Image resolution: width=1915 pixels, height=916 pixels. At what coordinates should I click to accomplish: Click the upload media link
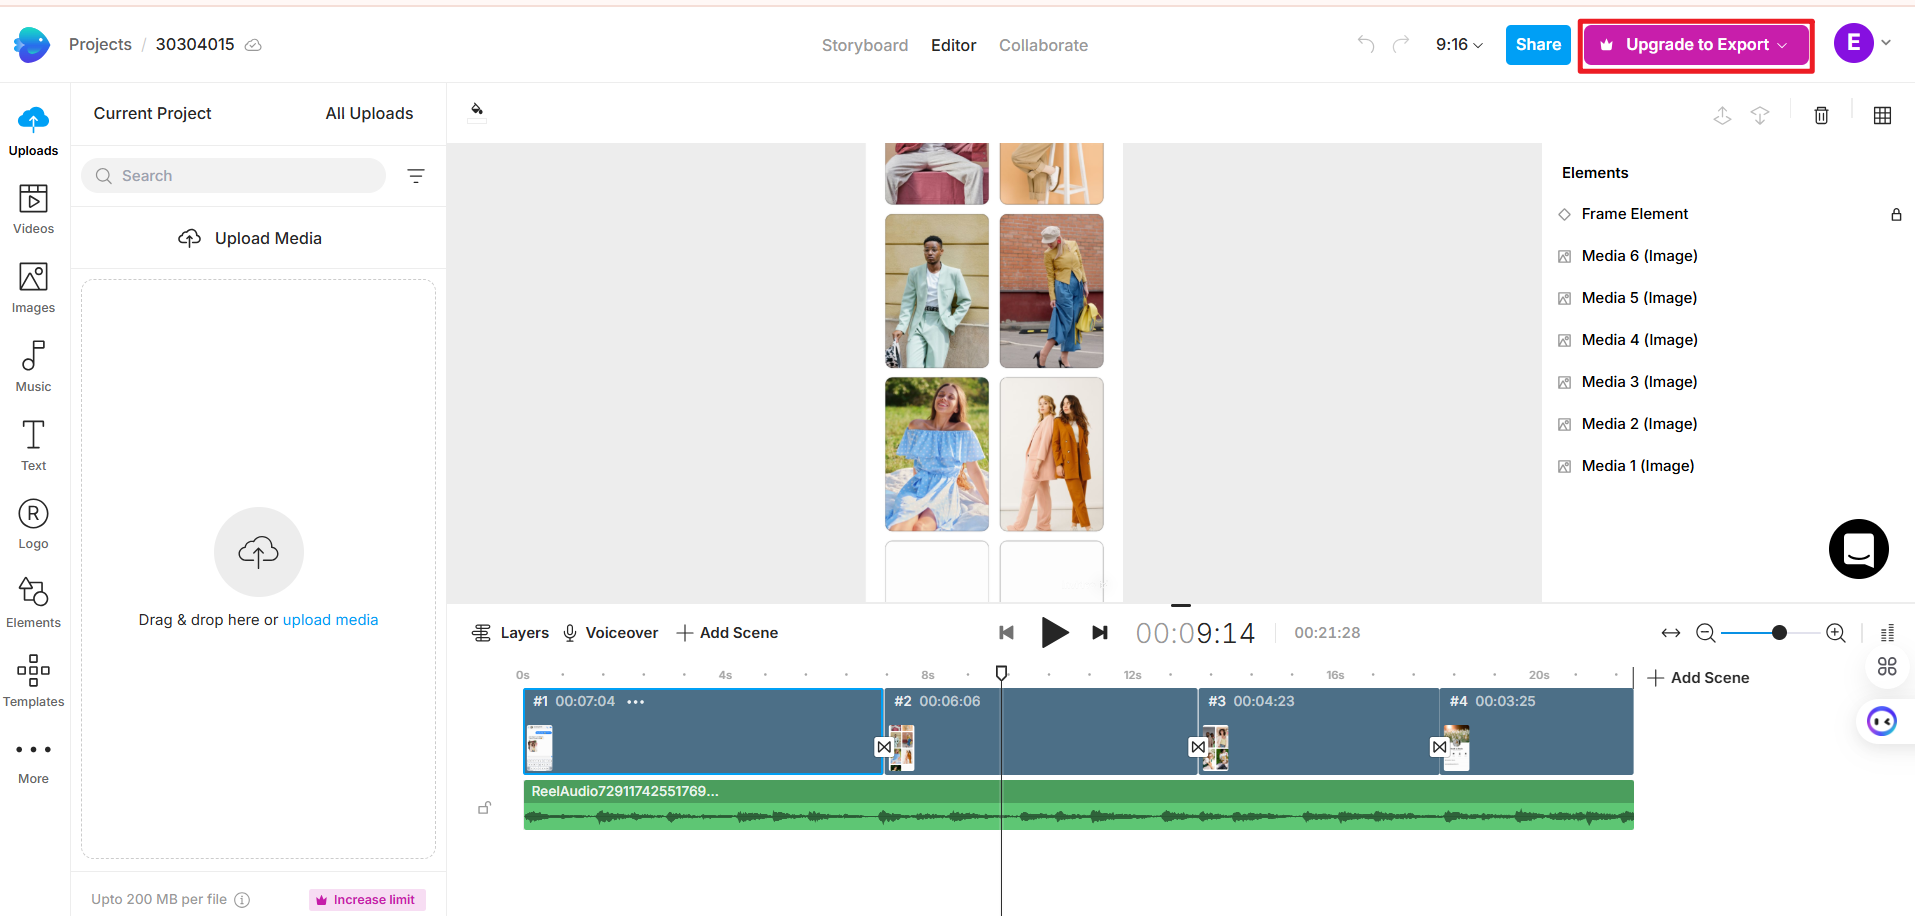click(x=330, y=619)
